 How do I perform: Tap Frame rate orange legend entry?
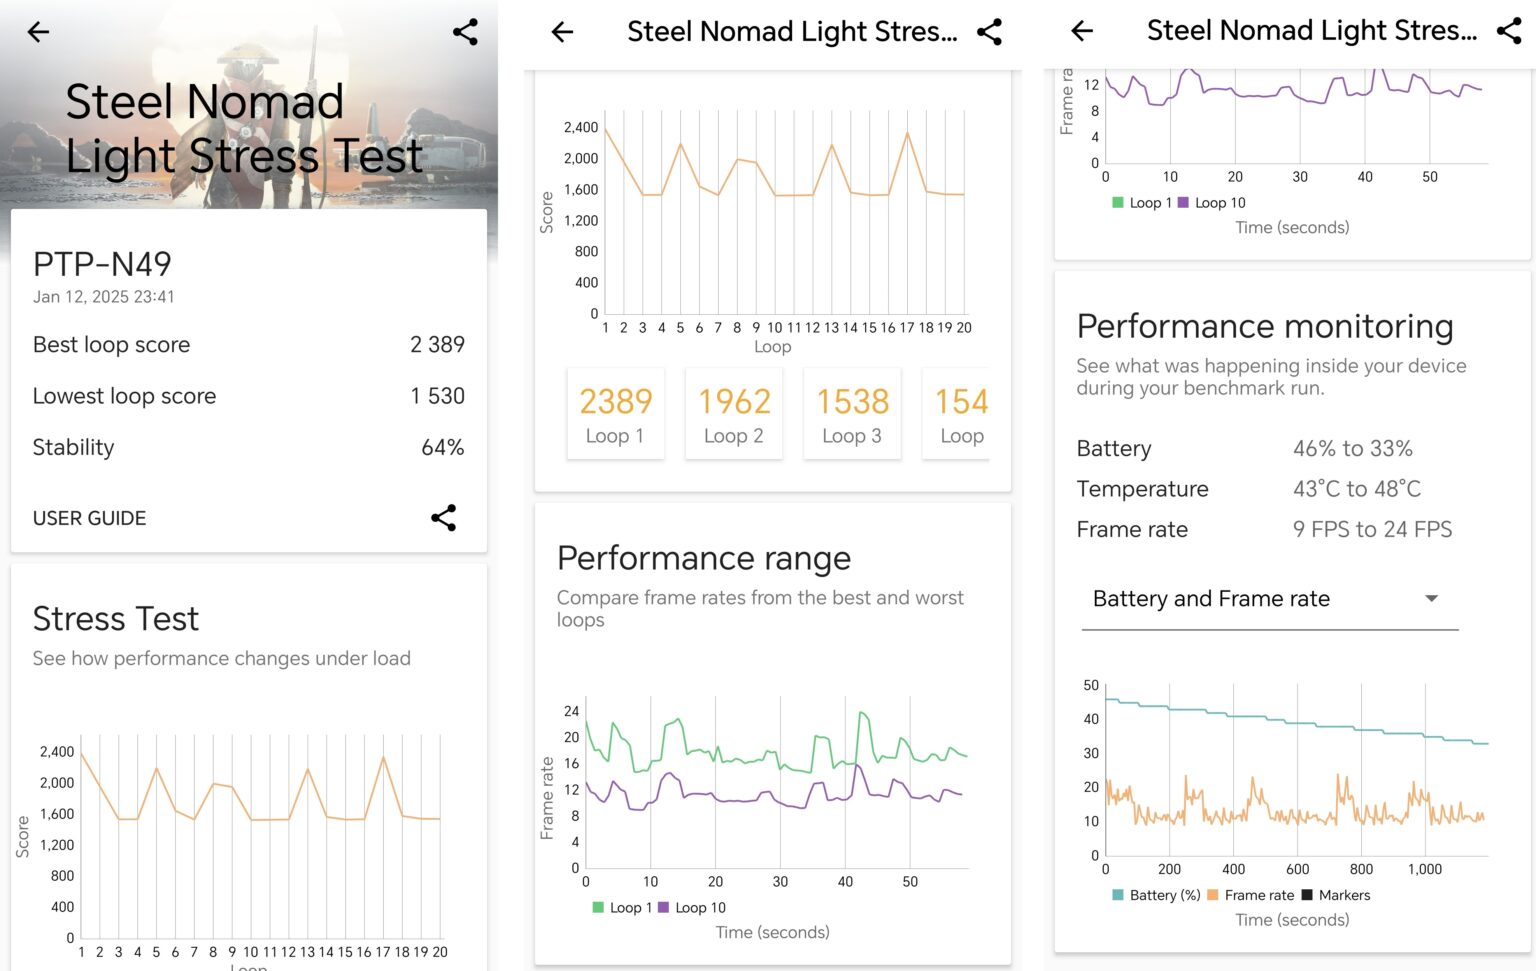point(1250,895)
